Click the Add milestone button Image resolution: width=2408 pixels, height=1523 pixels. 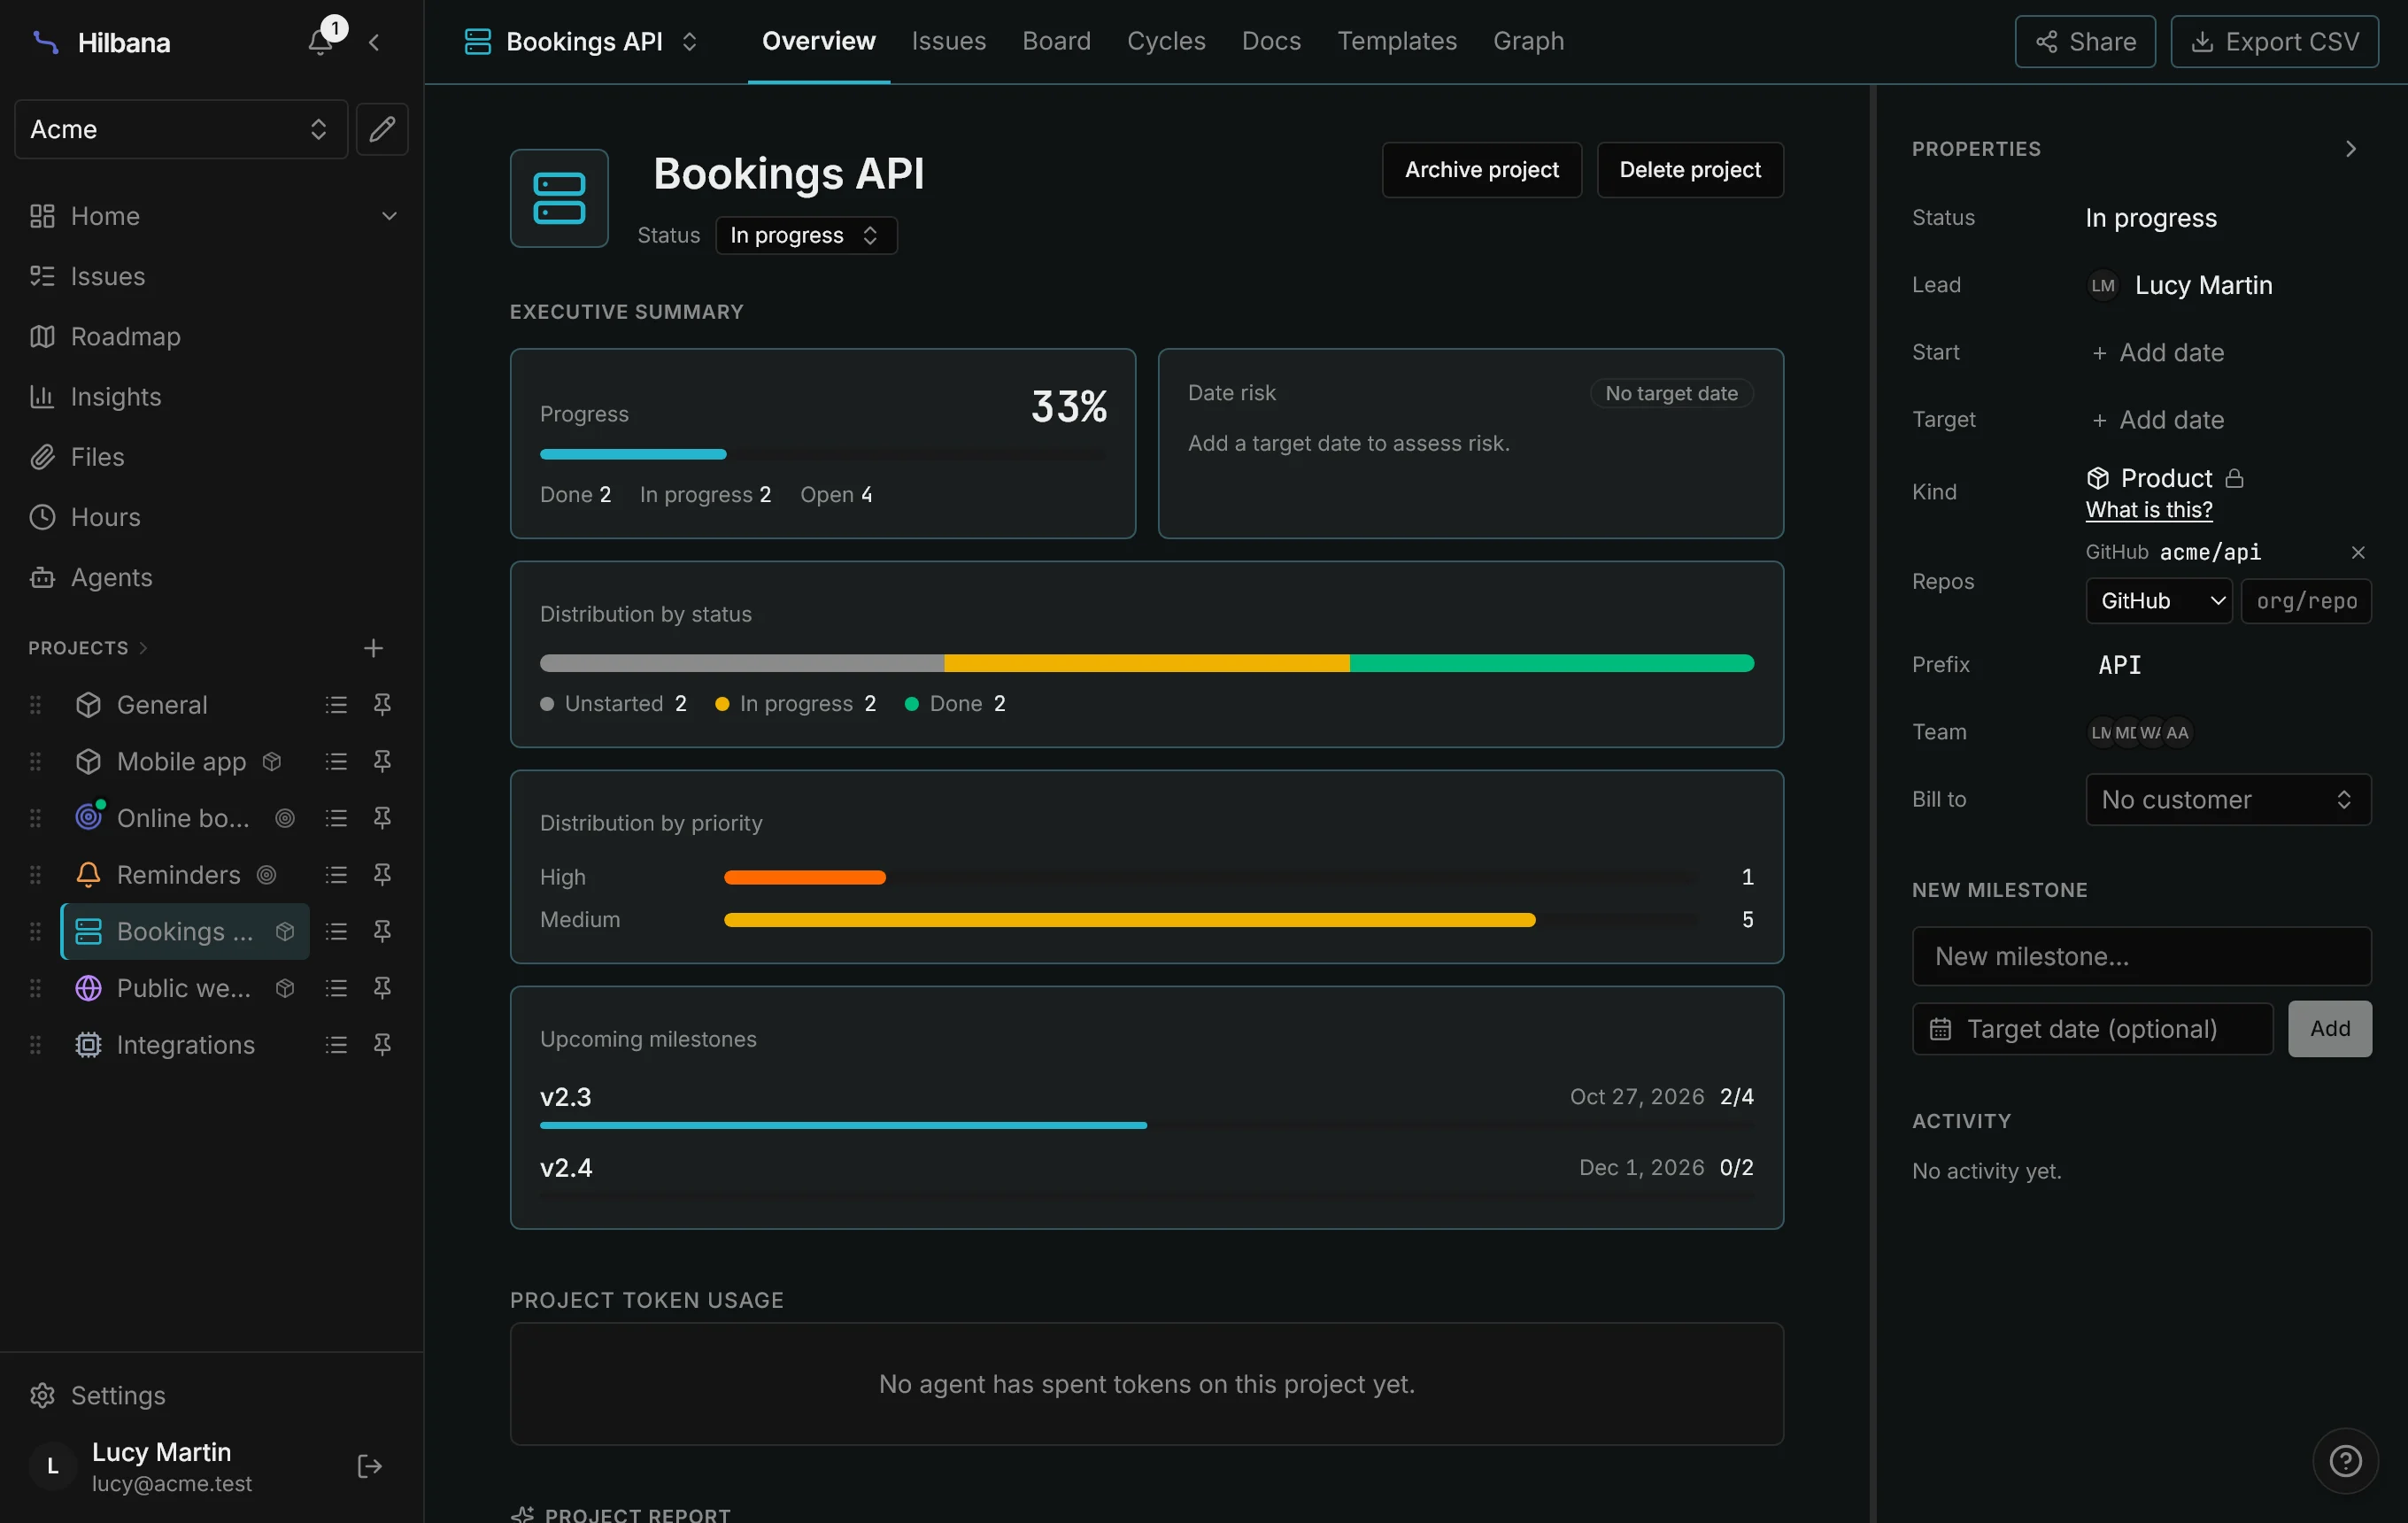pyautogui.click(x=2329, y=1029)
